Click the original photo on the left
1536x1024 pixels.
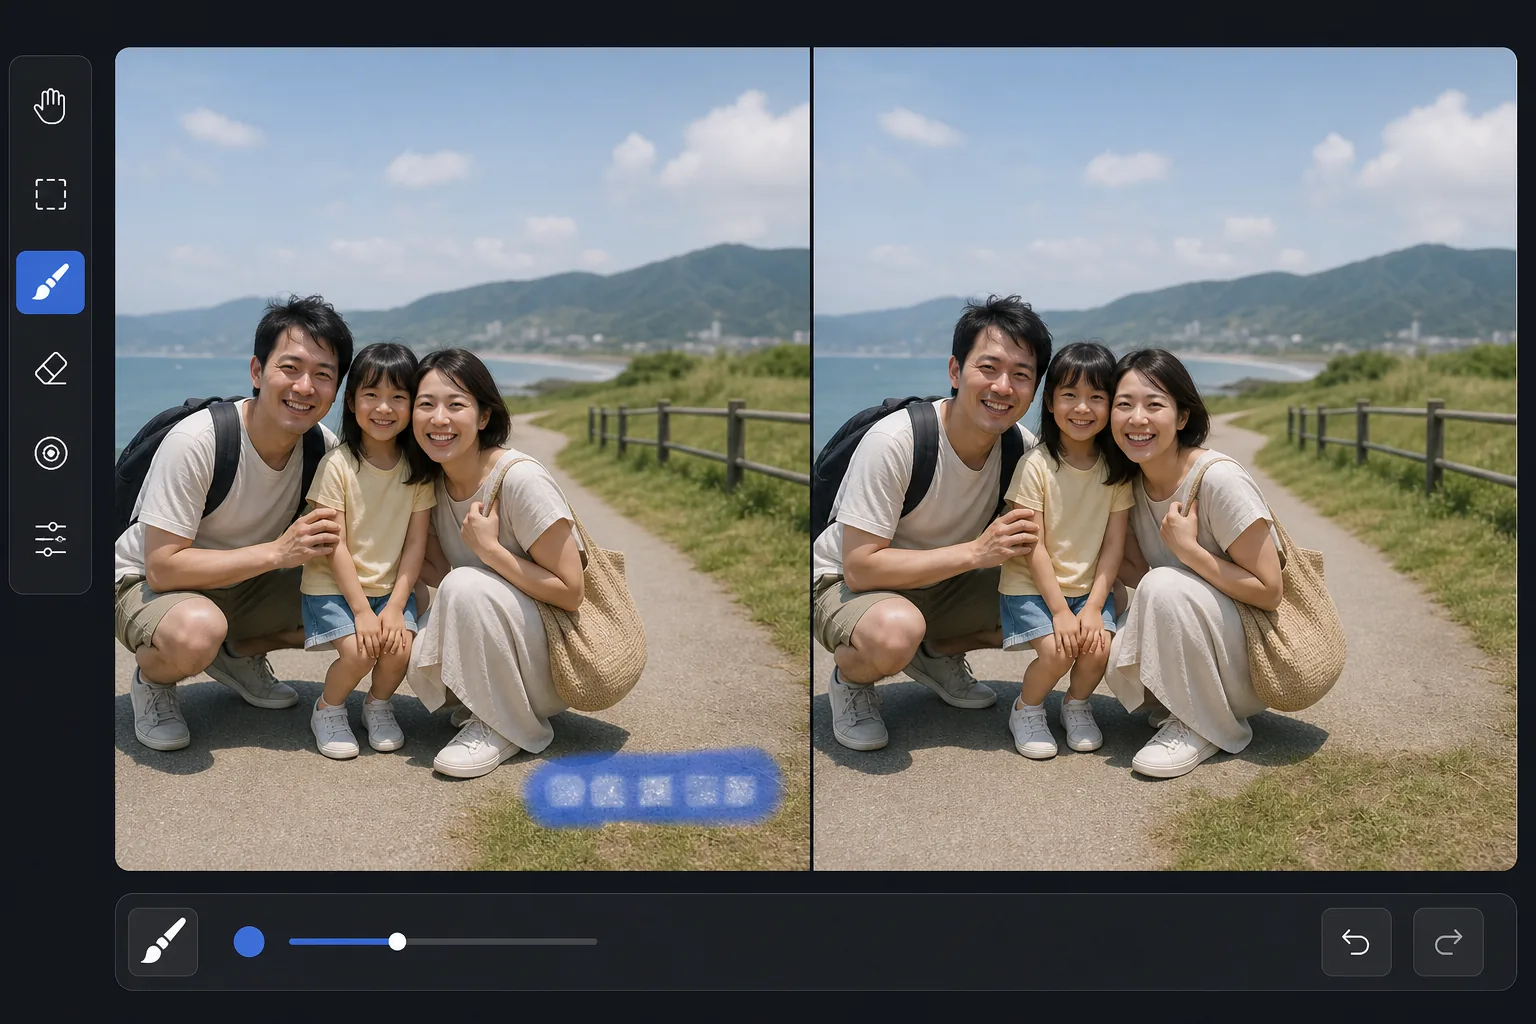click(462, 459)
